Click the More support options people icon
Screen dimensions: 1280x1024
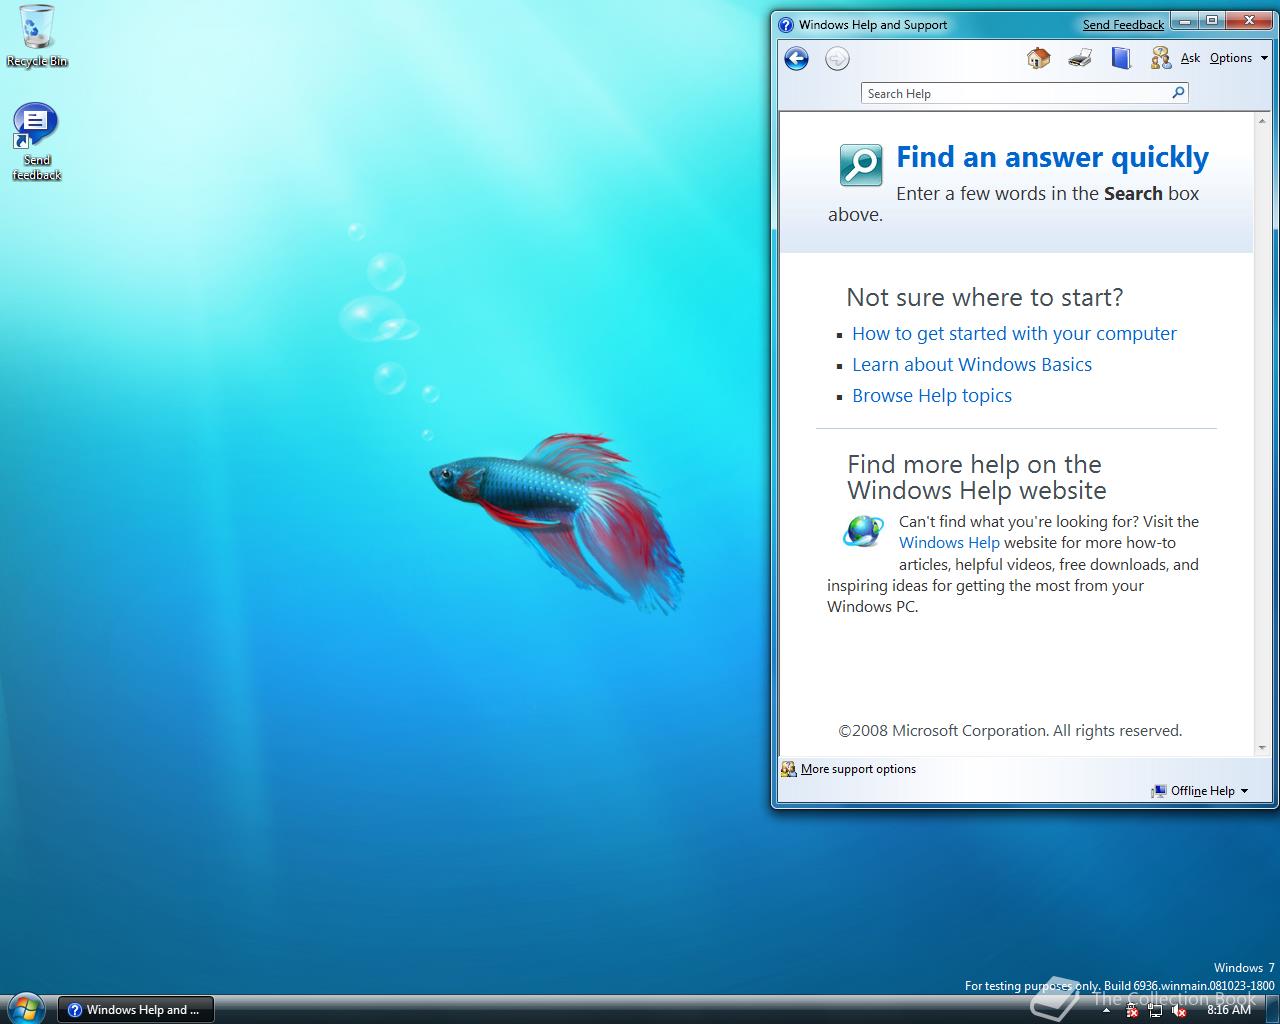(789, 769)
